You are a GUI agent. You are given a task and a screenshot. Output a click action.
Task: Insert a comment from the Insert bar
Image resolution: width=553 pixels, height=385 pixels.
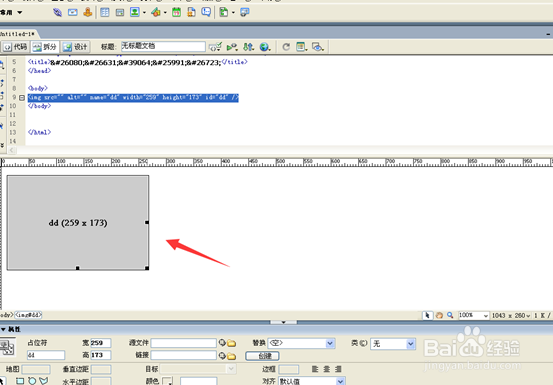(x=206, y=12)
